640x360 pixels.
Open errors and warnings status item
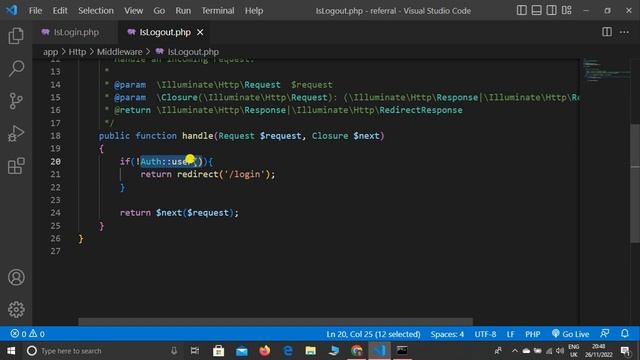click(27, 334)
